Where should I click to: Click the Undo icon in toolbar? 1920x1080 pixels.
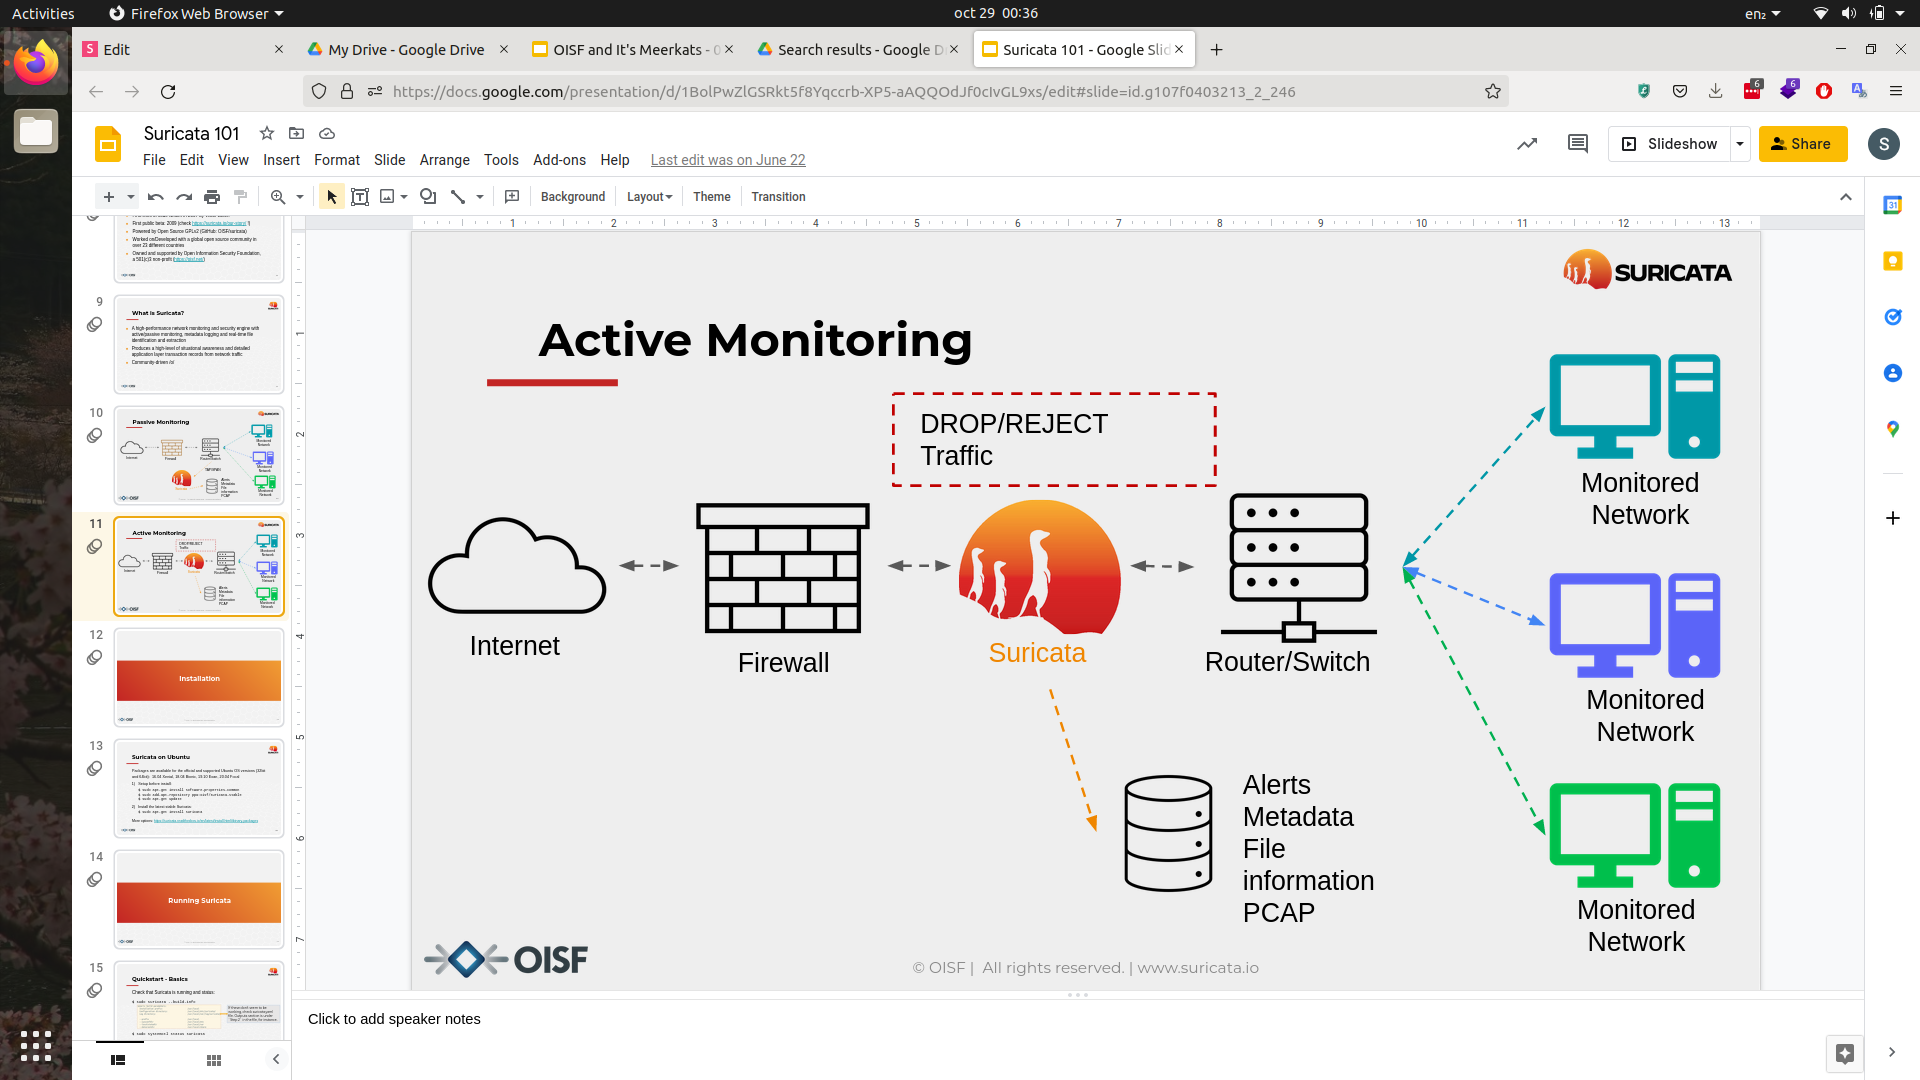[155, 197]
